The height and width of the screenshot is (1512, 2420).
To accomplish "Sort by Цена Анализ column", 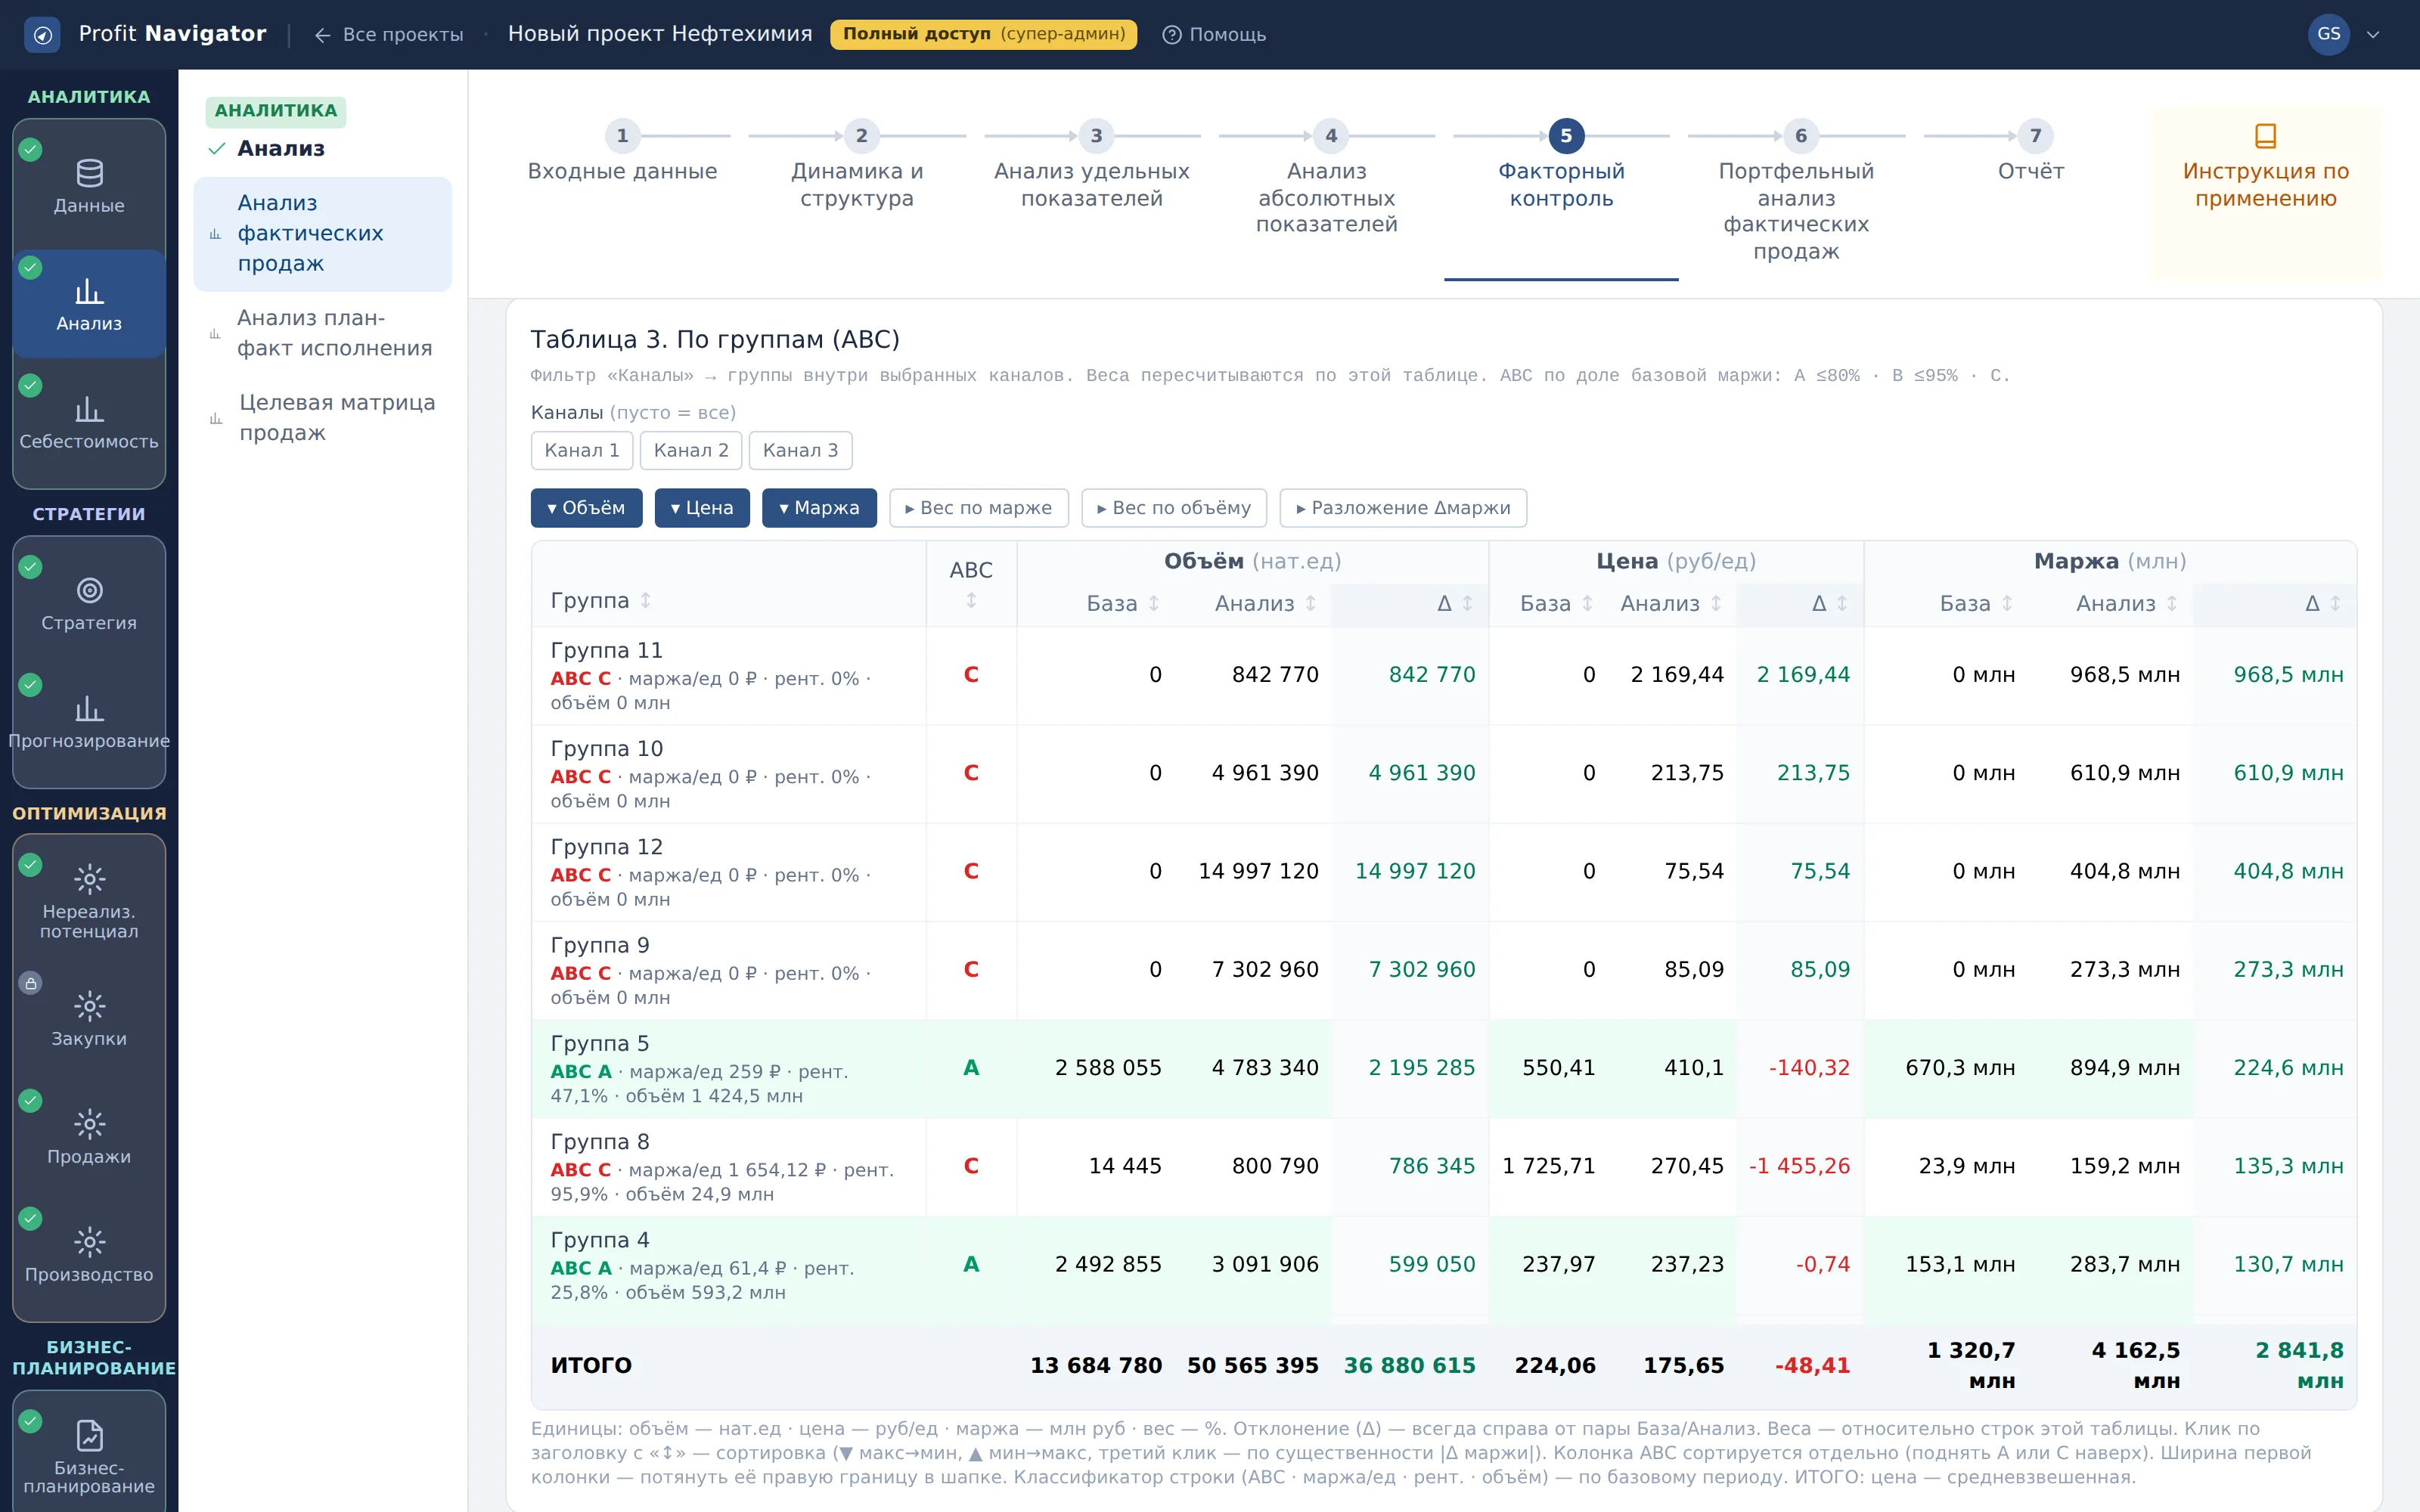I will pos(1671,603).
